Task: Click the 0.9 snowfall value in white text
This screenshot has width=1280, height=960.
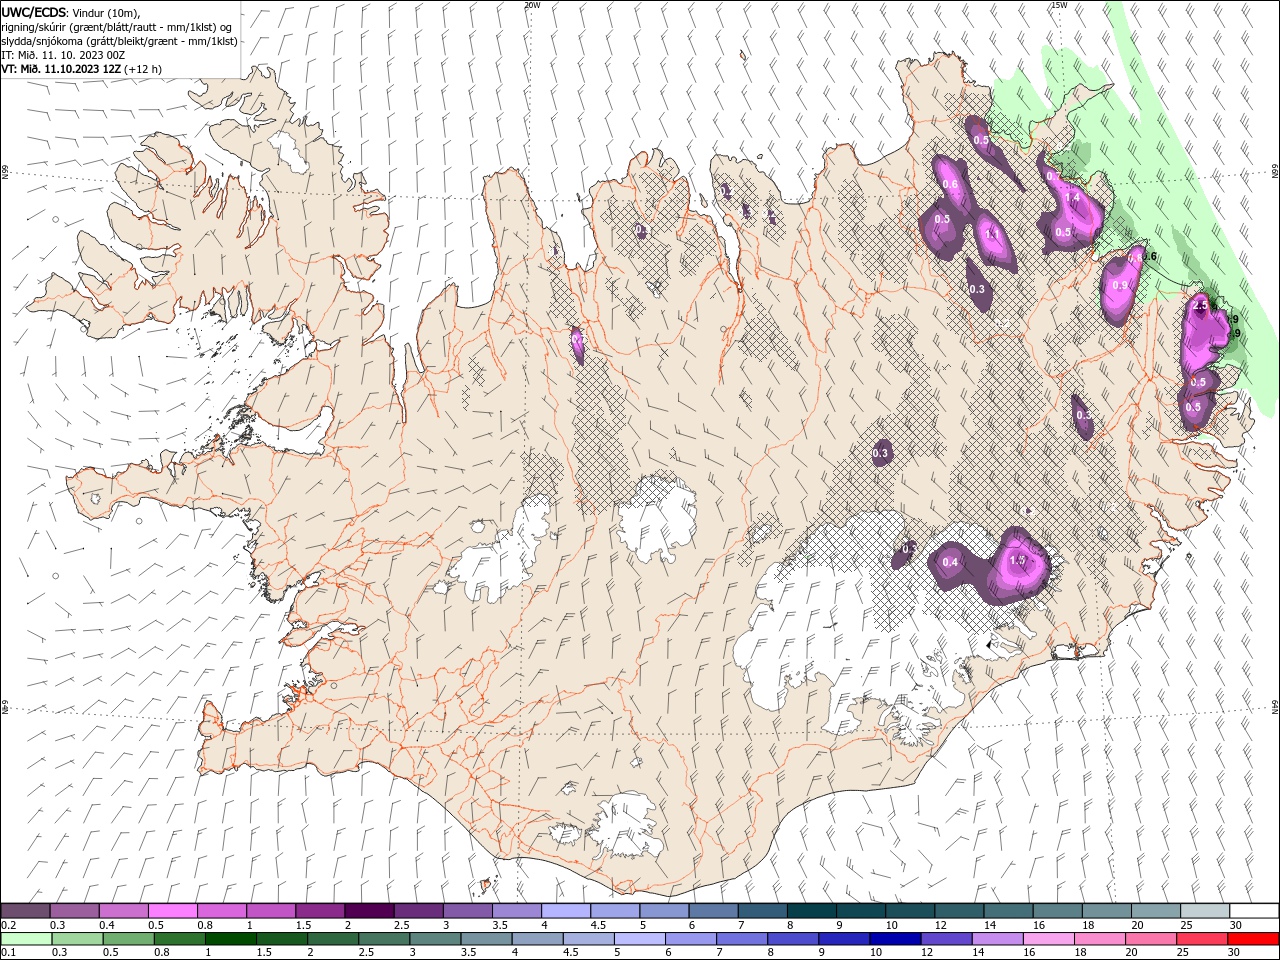Action: click(1120, 285)
